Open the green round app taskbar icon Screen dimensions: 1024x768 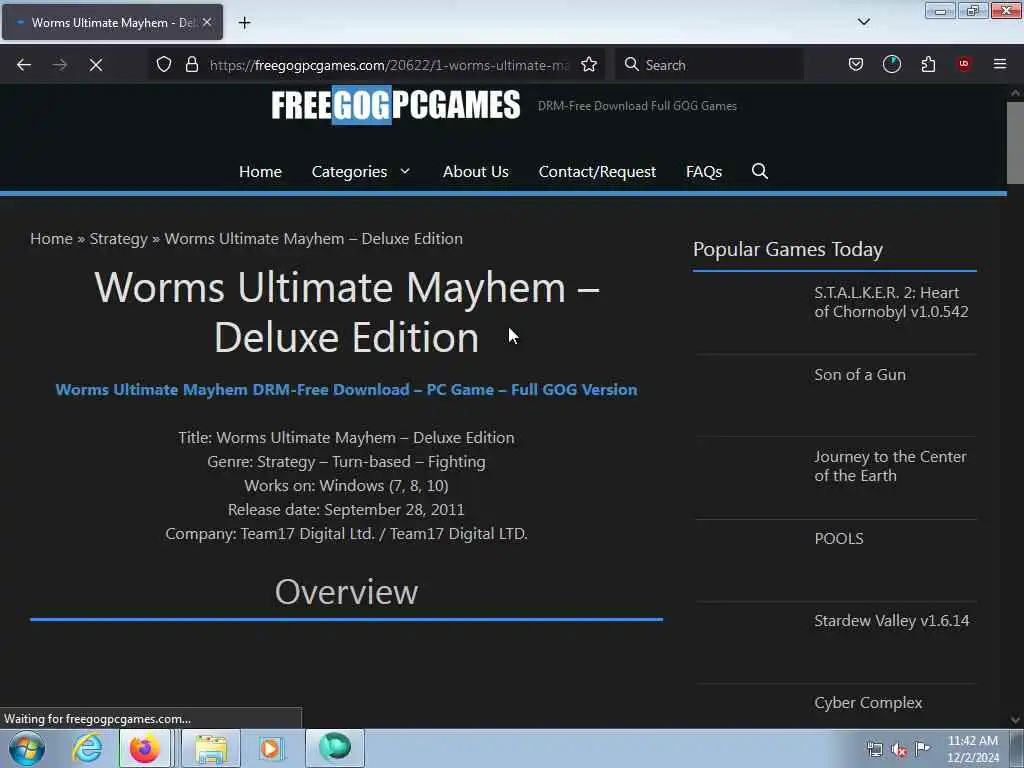click(335, 748)
